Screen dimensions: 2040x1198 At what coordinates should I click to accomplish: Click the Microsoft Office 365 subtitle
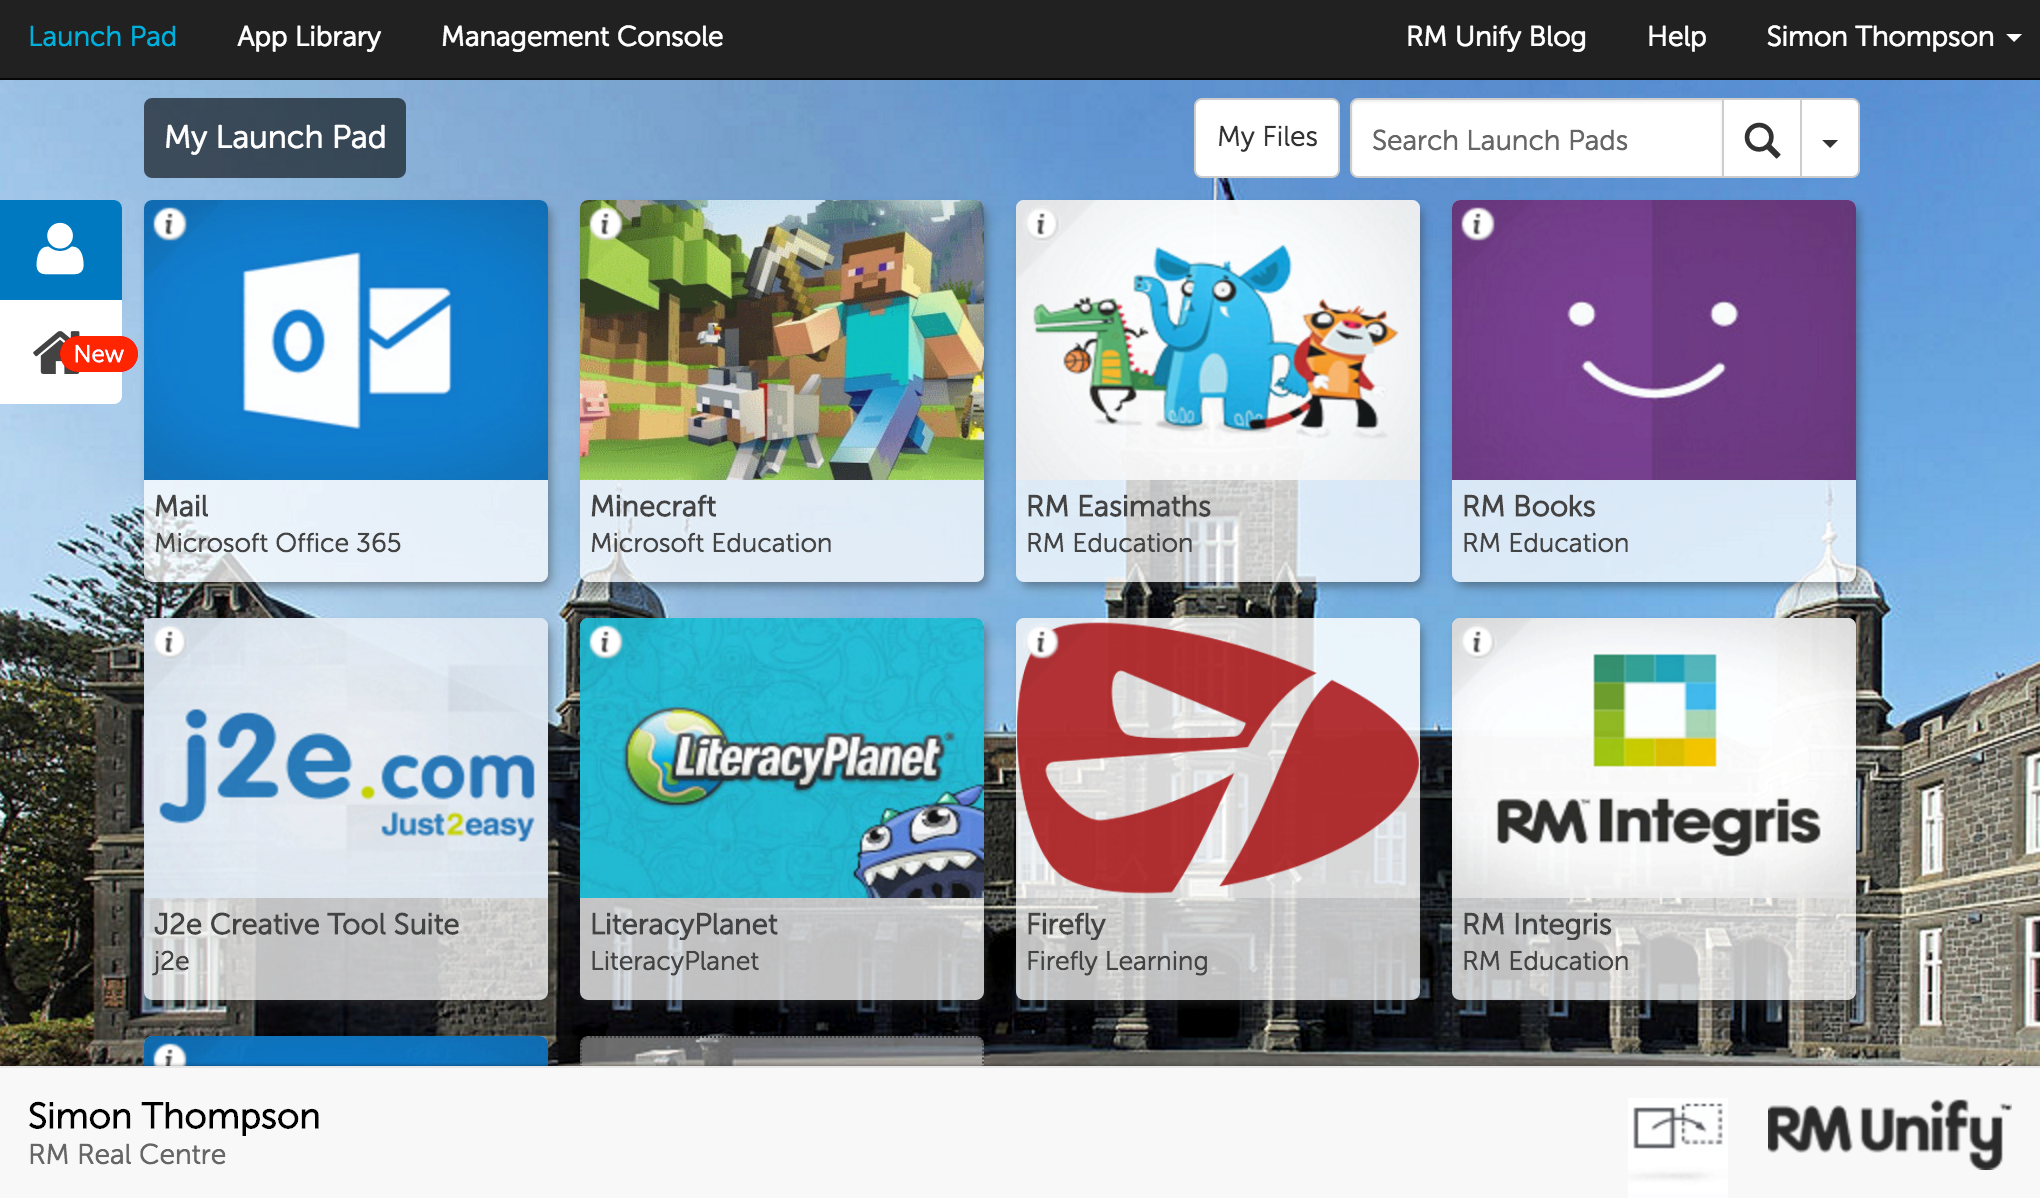278,543
